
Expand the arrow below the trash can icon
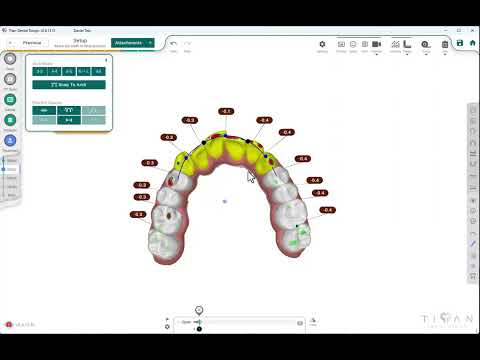pos(445,54)
